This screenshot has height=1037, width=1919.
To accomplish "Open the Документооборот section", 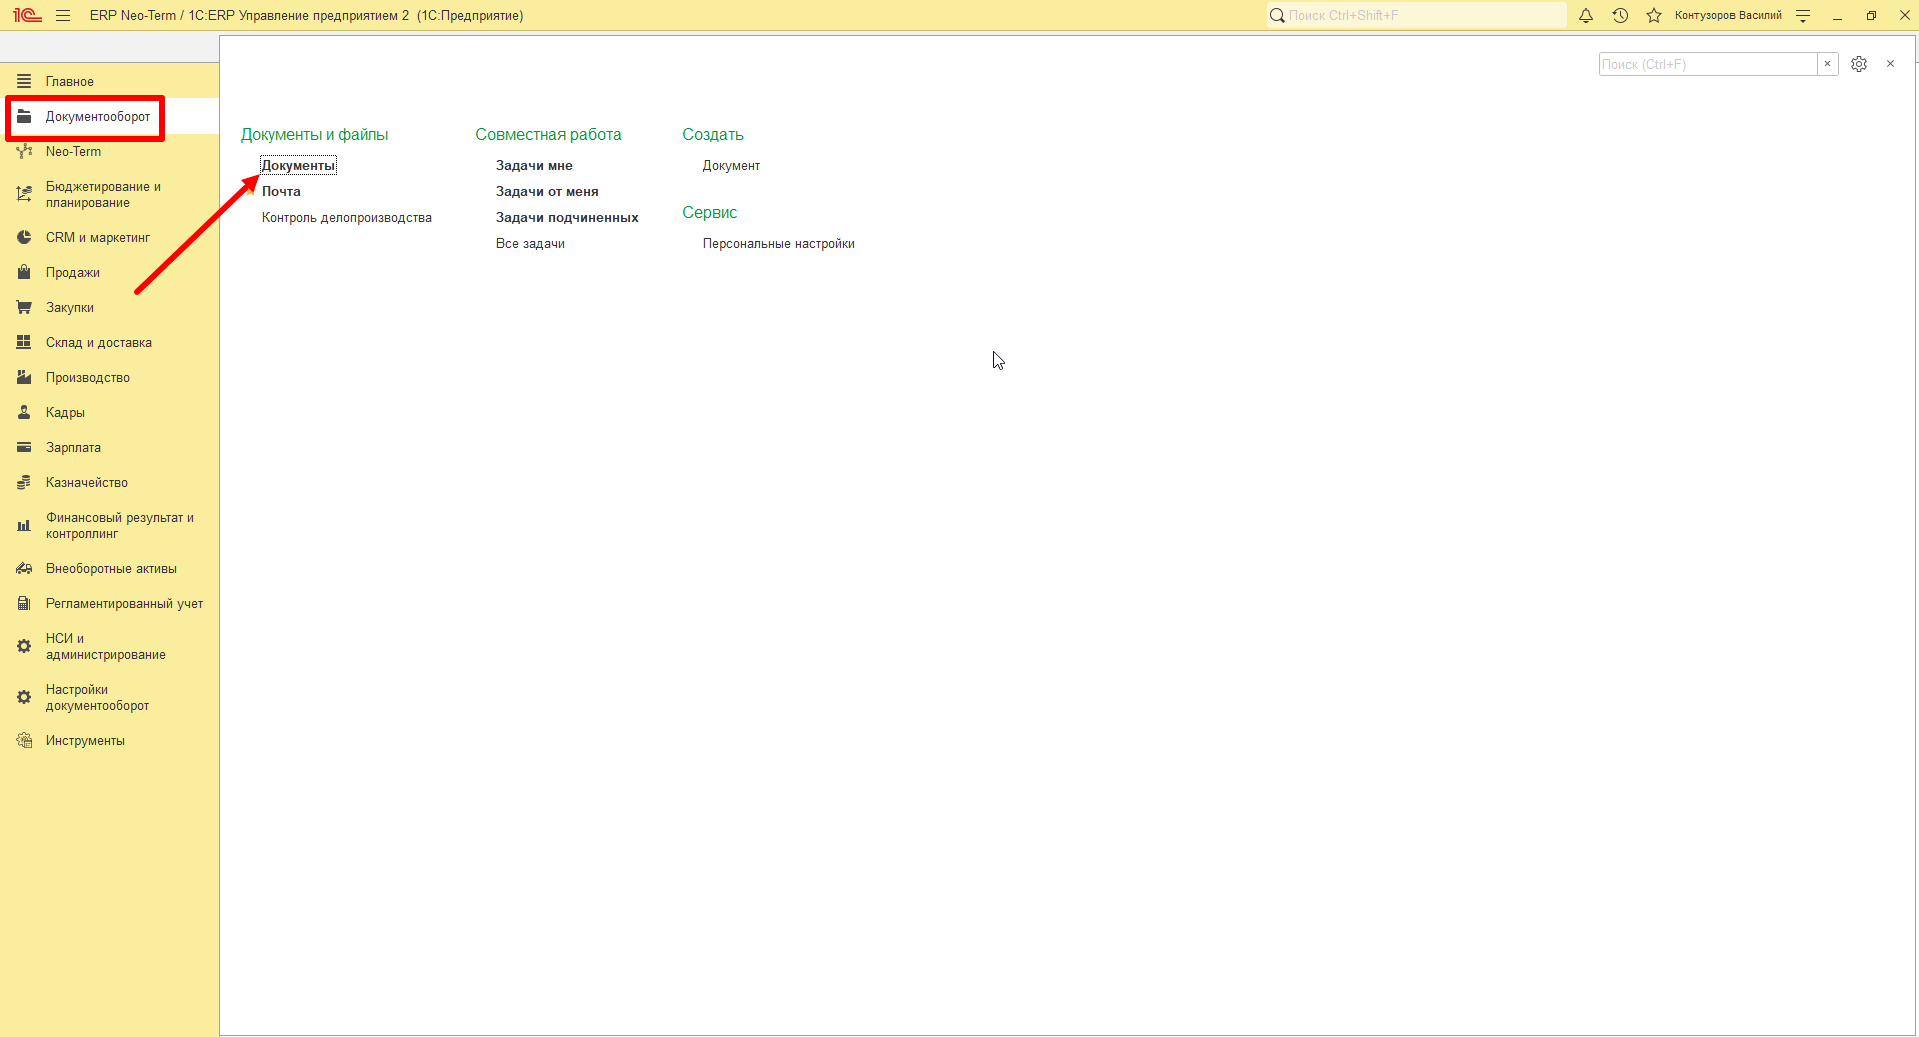I will (98, 117).
